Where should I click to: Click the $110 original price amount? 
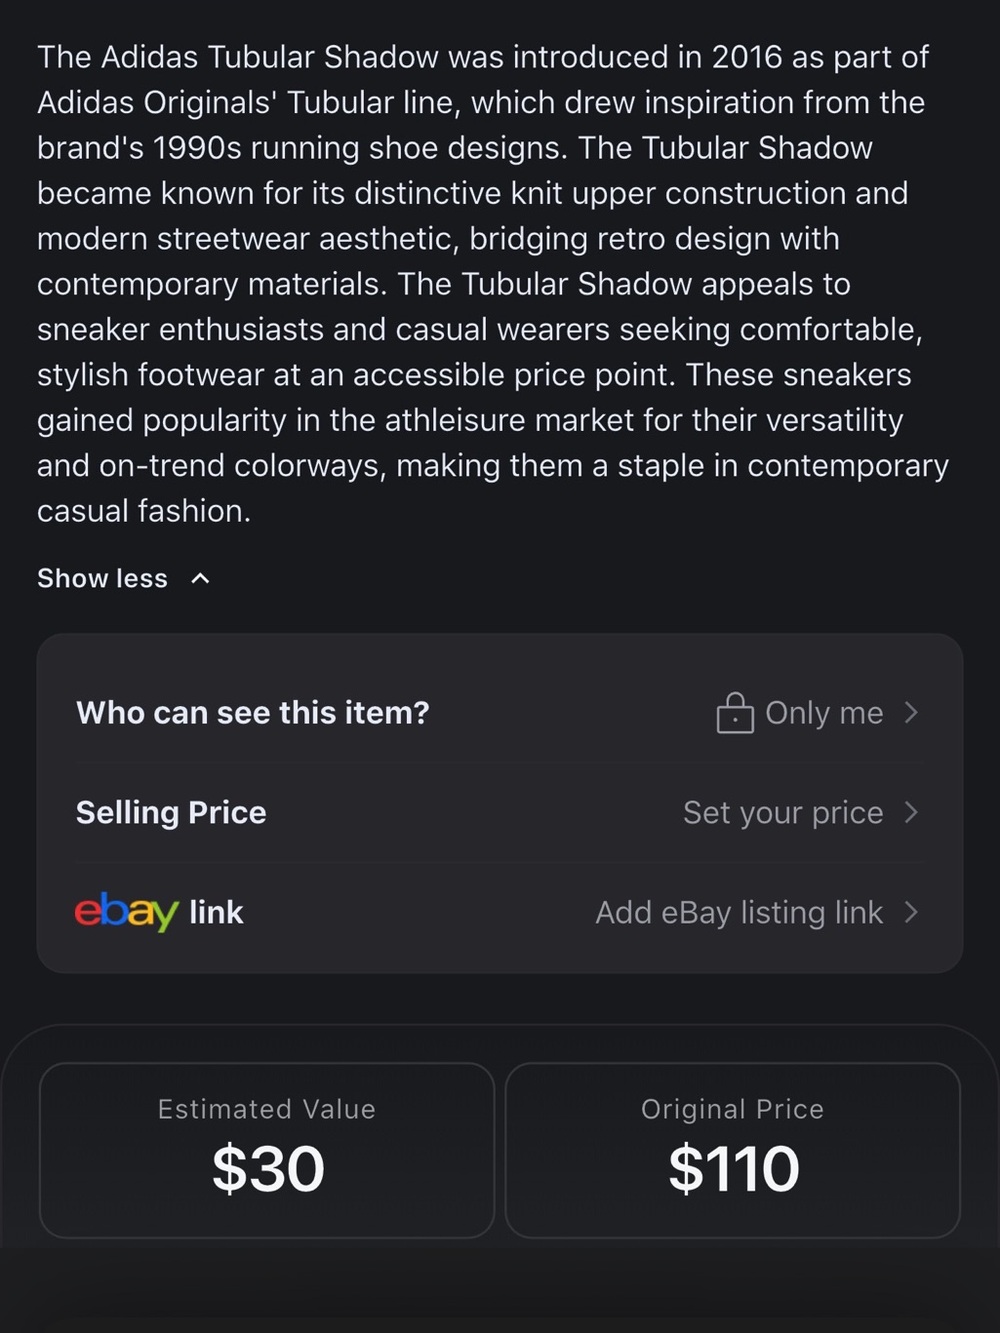pyautogui.click(x=734, y=1168)
